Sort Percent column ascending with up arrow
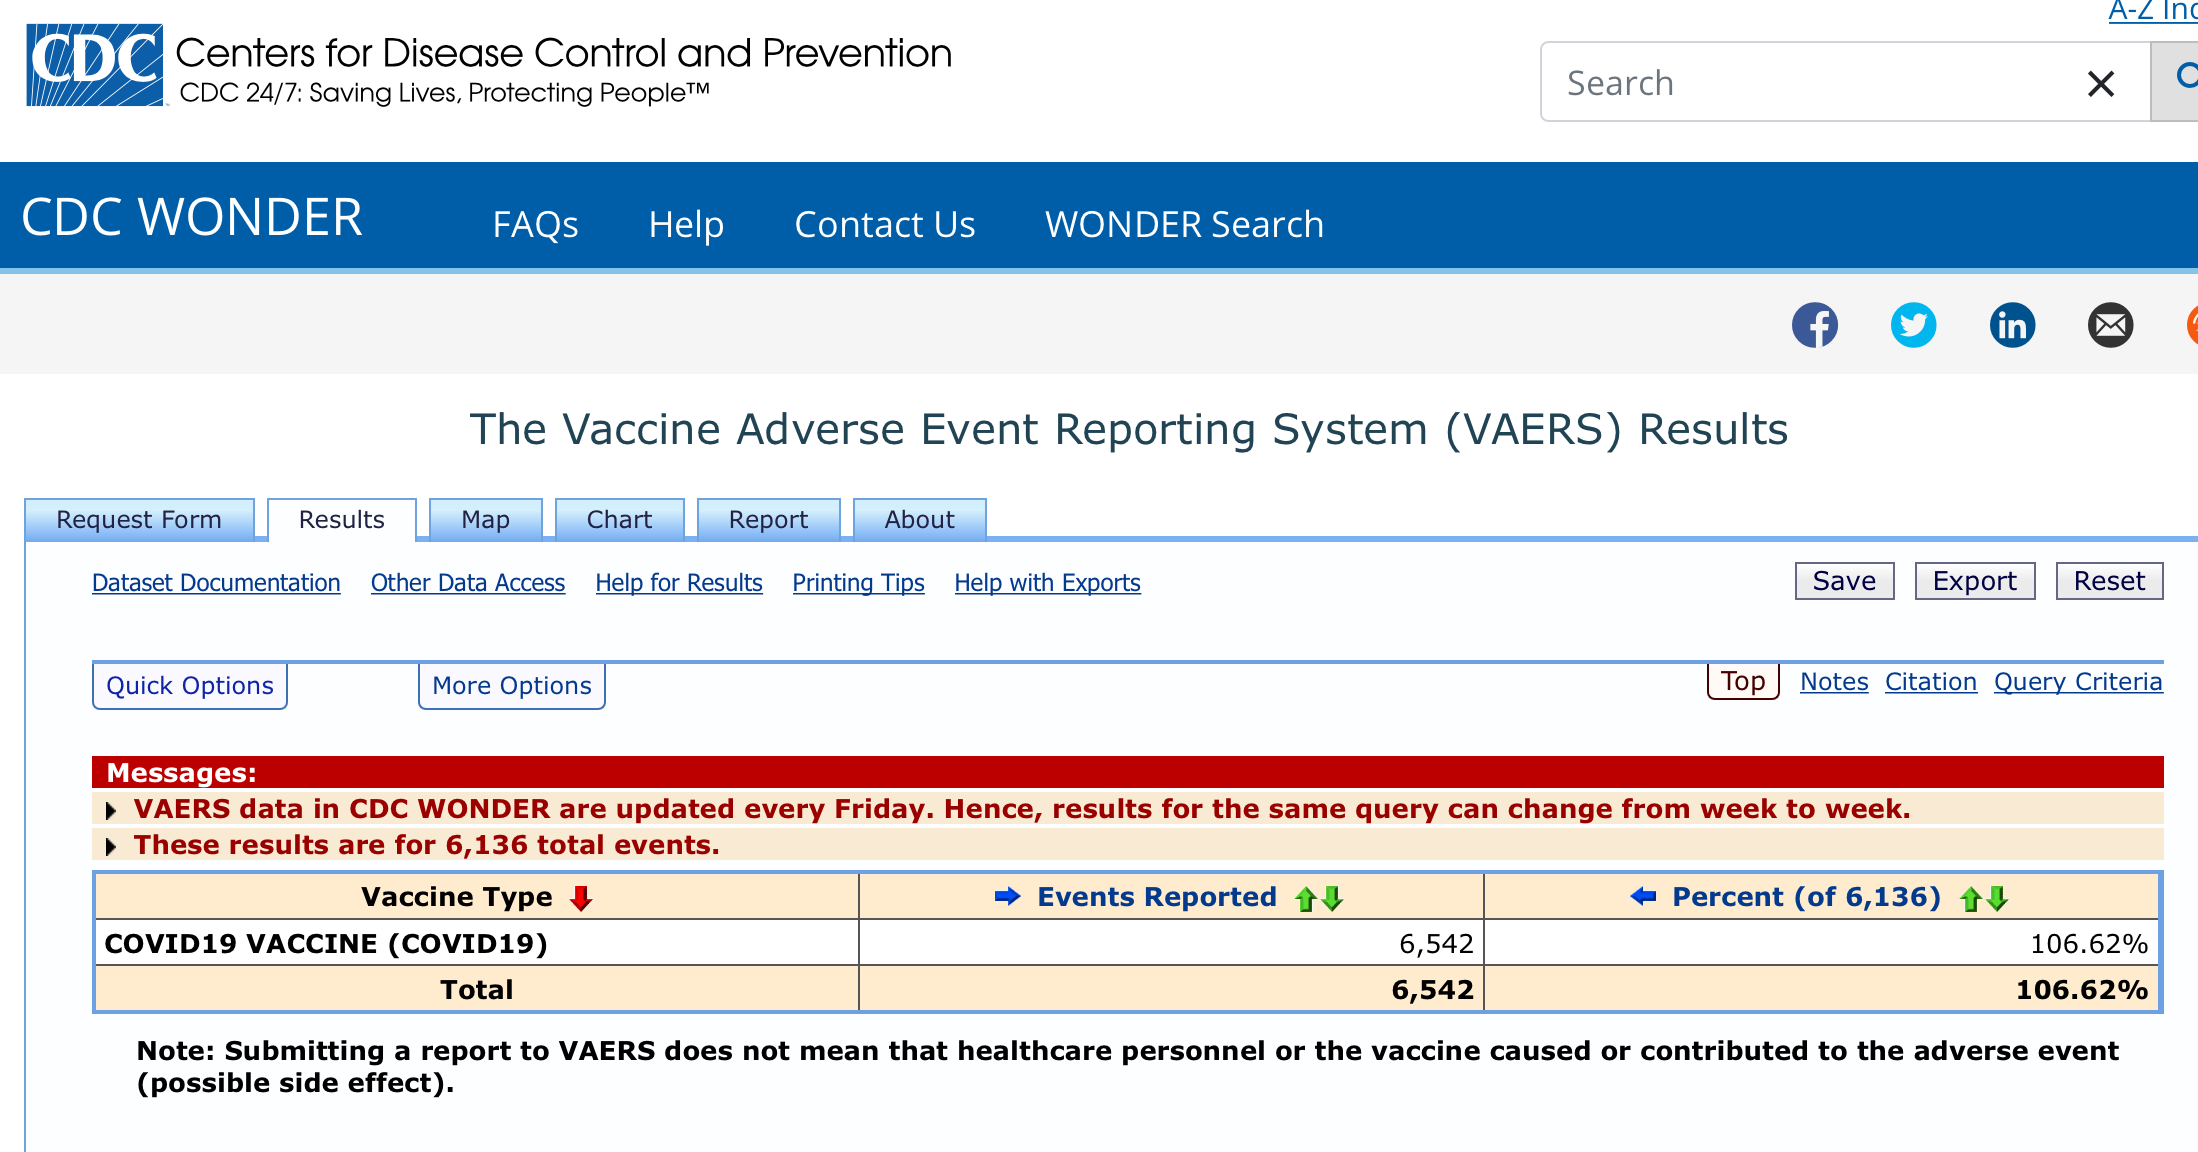This screenshot has height=1152, width=2198. [x=1971, y=898]
